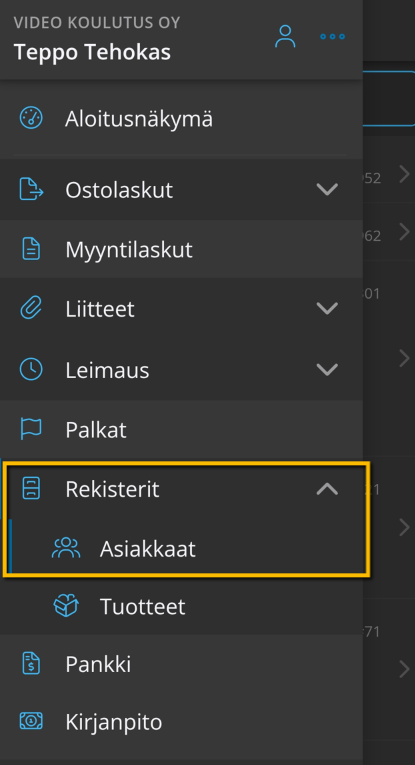Click background list row arrow beside Ostolaskut

point(404,174)
